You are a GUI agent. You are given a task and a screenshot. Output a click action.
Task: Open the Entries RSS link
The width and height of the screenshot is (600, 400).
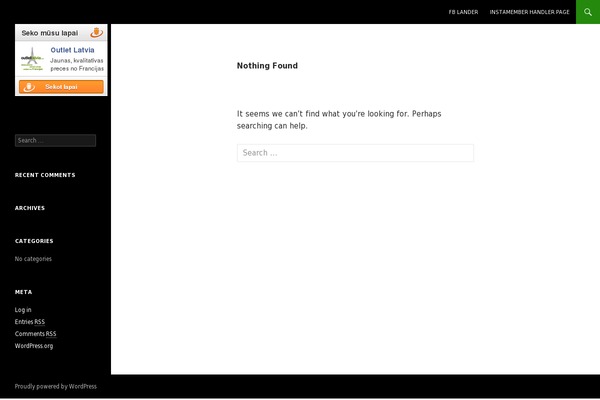[30, 322]
